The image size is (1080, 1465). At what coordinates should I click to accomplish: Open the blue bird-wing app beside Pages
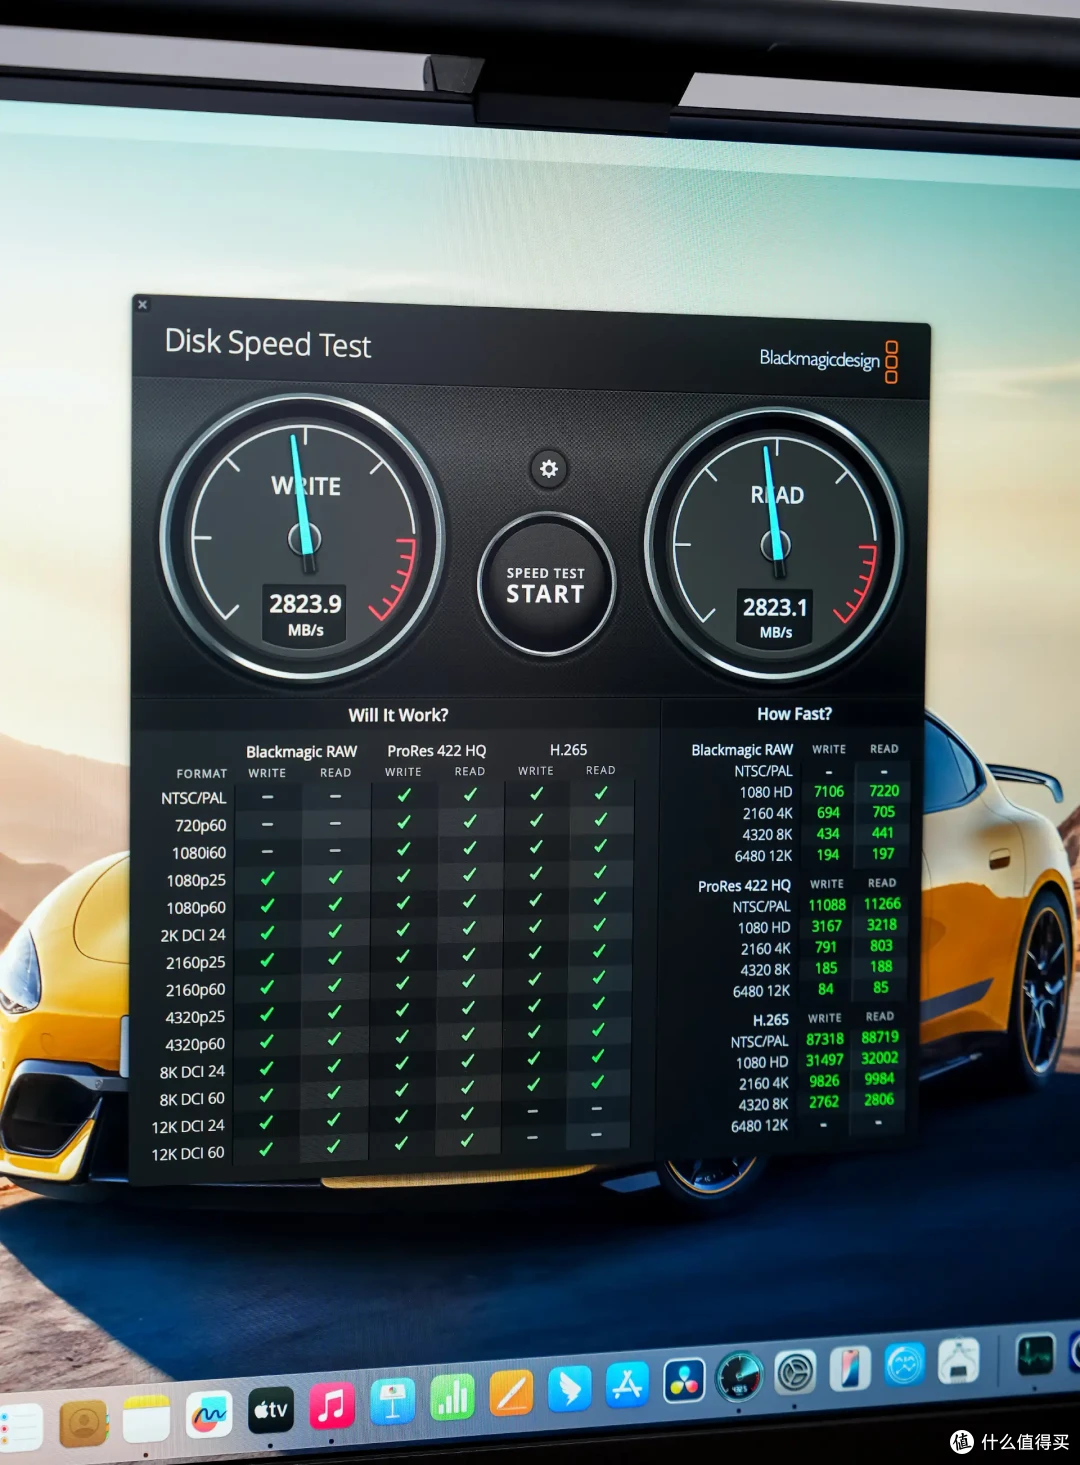click(x=569, y=1389)
